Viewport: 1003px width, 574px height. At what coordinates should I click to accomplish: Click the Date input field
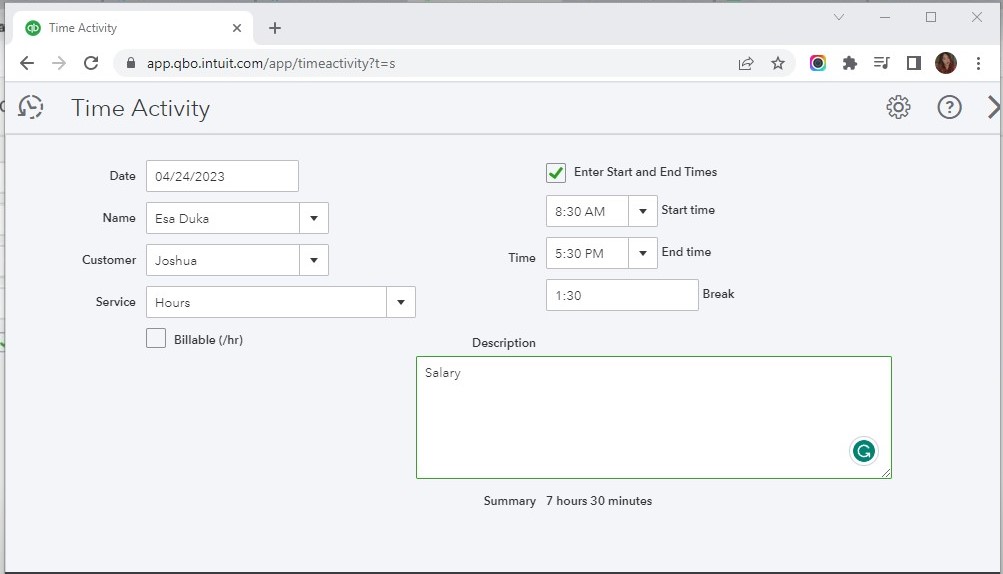222,176
